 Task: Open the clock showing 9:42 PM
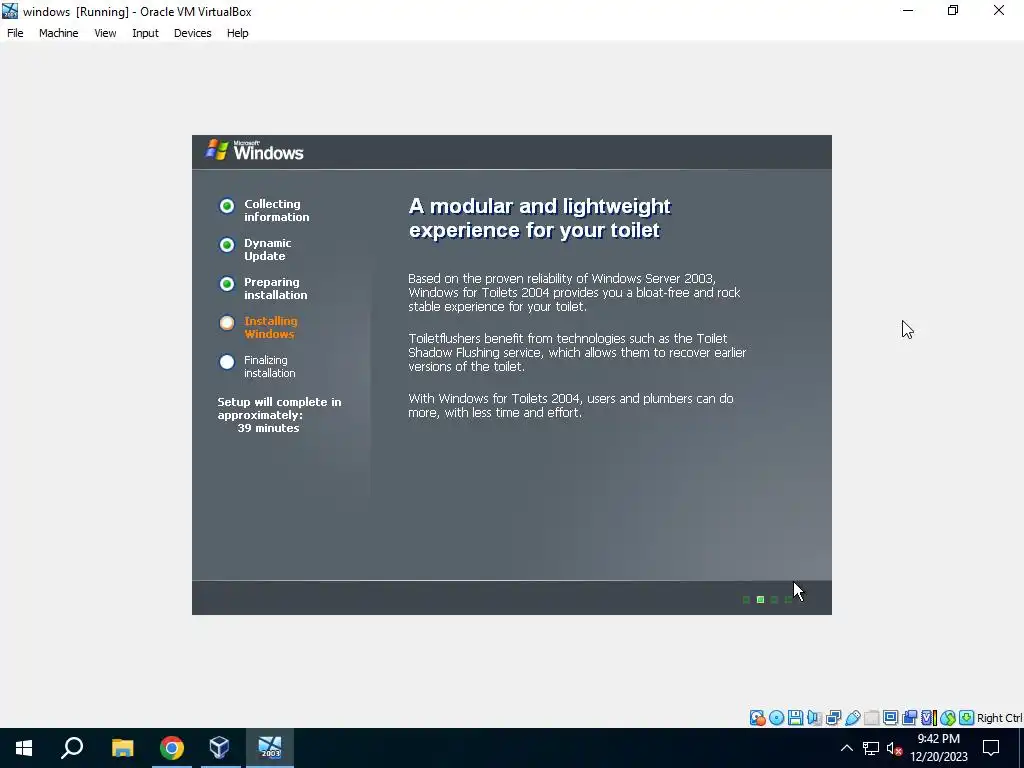939,748
